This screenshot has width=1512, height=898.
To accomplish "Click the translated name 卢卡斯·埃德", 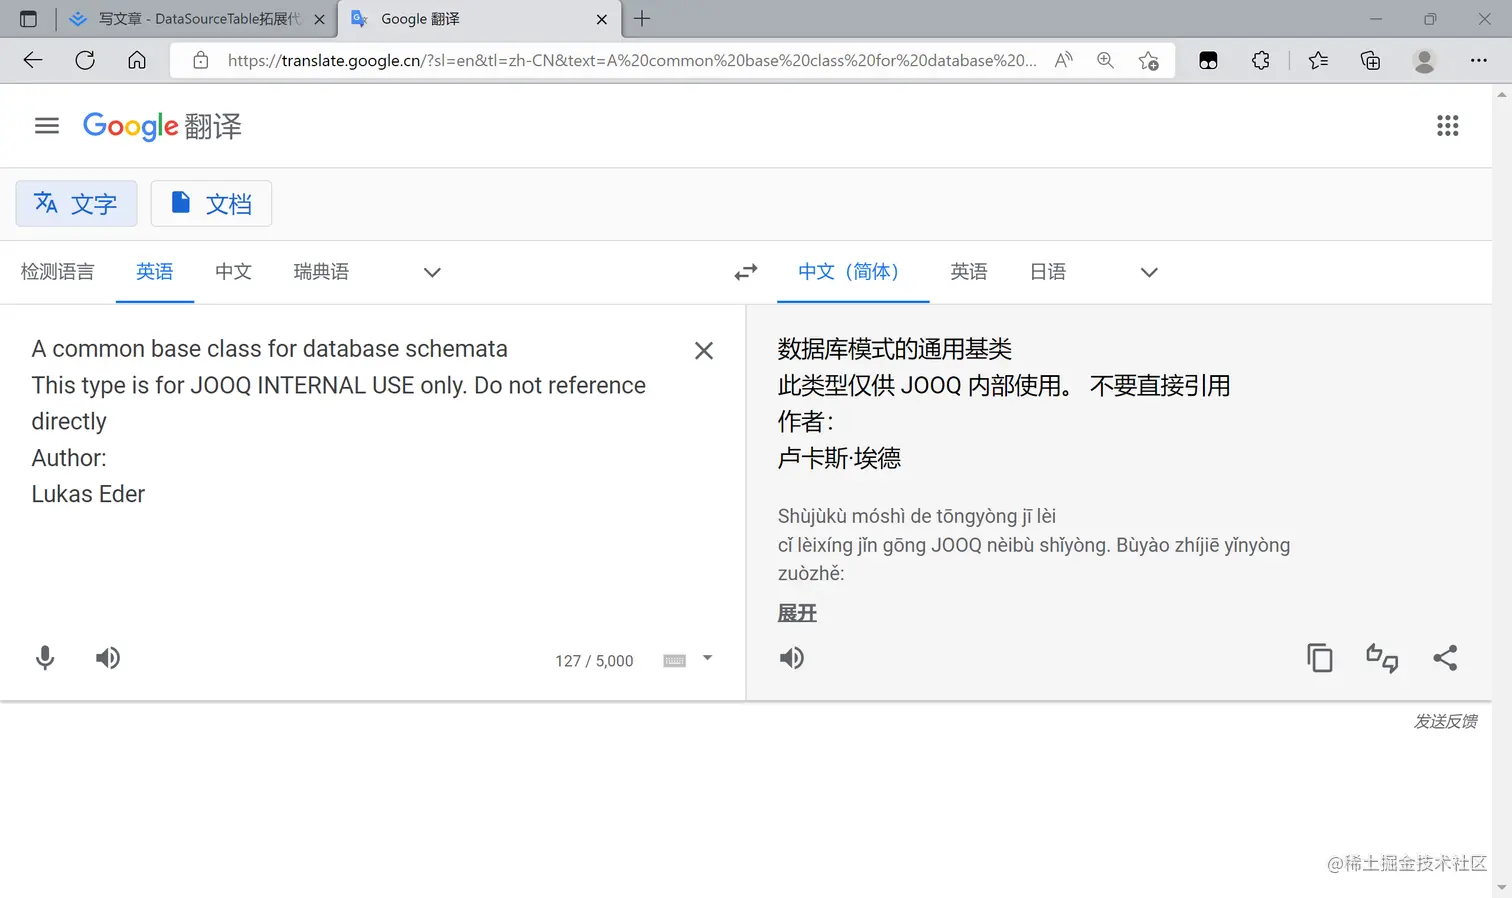I will 839,458.
